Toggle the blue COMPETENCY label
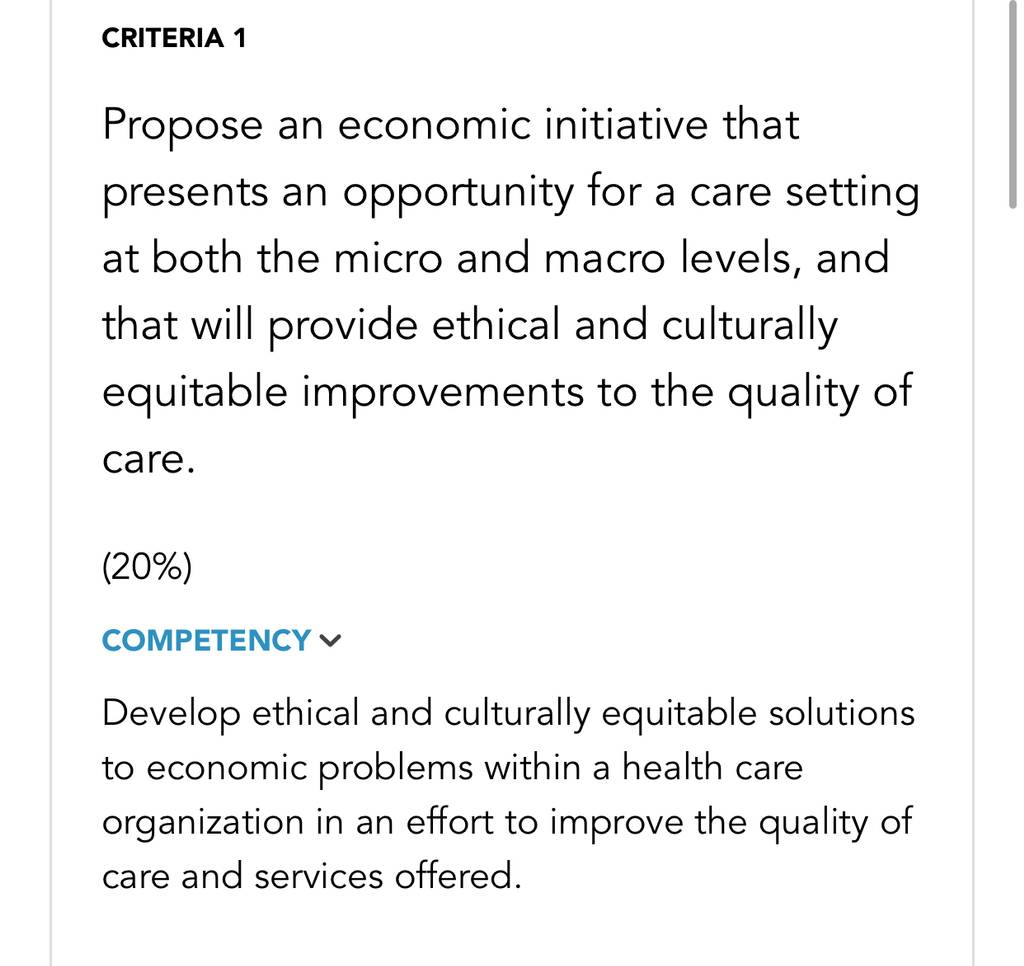Screen dimensions: 1024x966 coord(206,641)
